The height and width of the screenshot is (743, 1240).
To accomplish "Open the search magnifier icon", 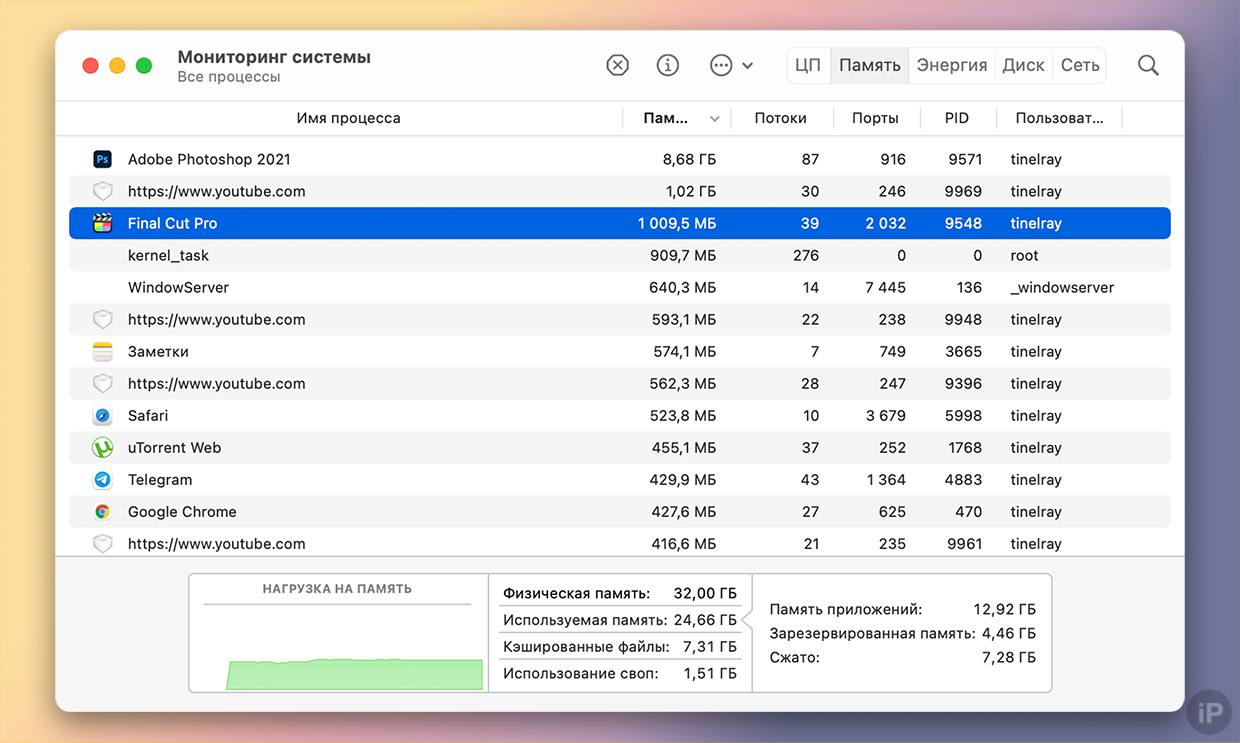I will [1148, 65].
